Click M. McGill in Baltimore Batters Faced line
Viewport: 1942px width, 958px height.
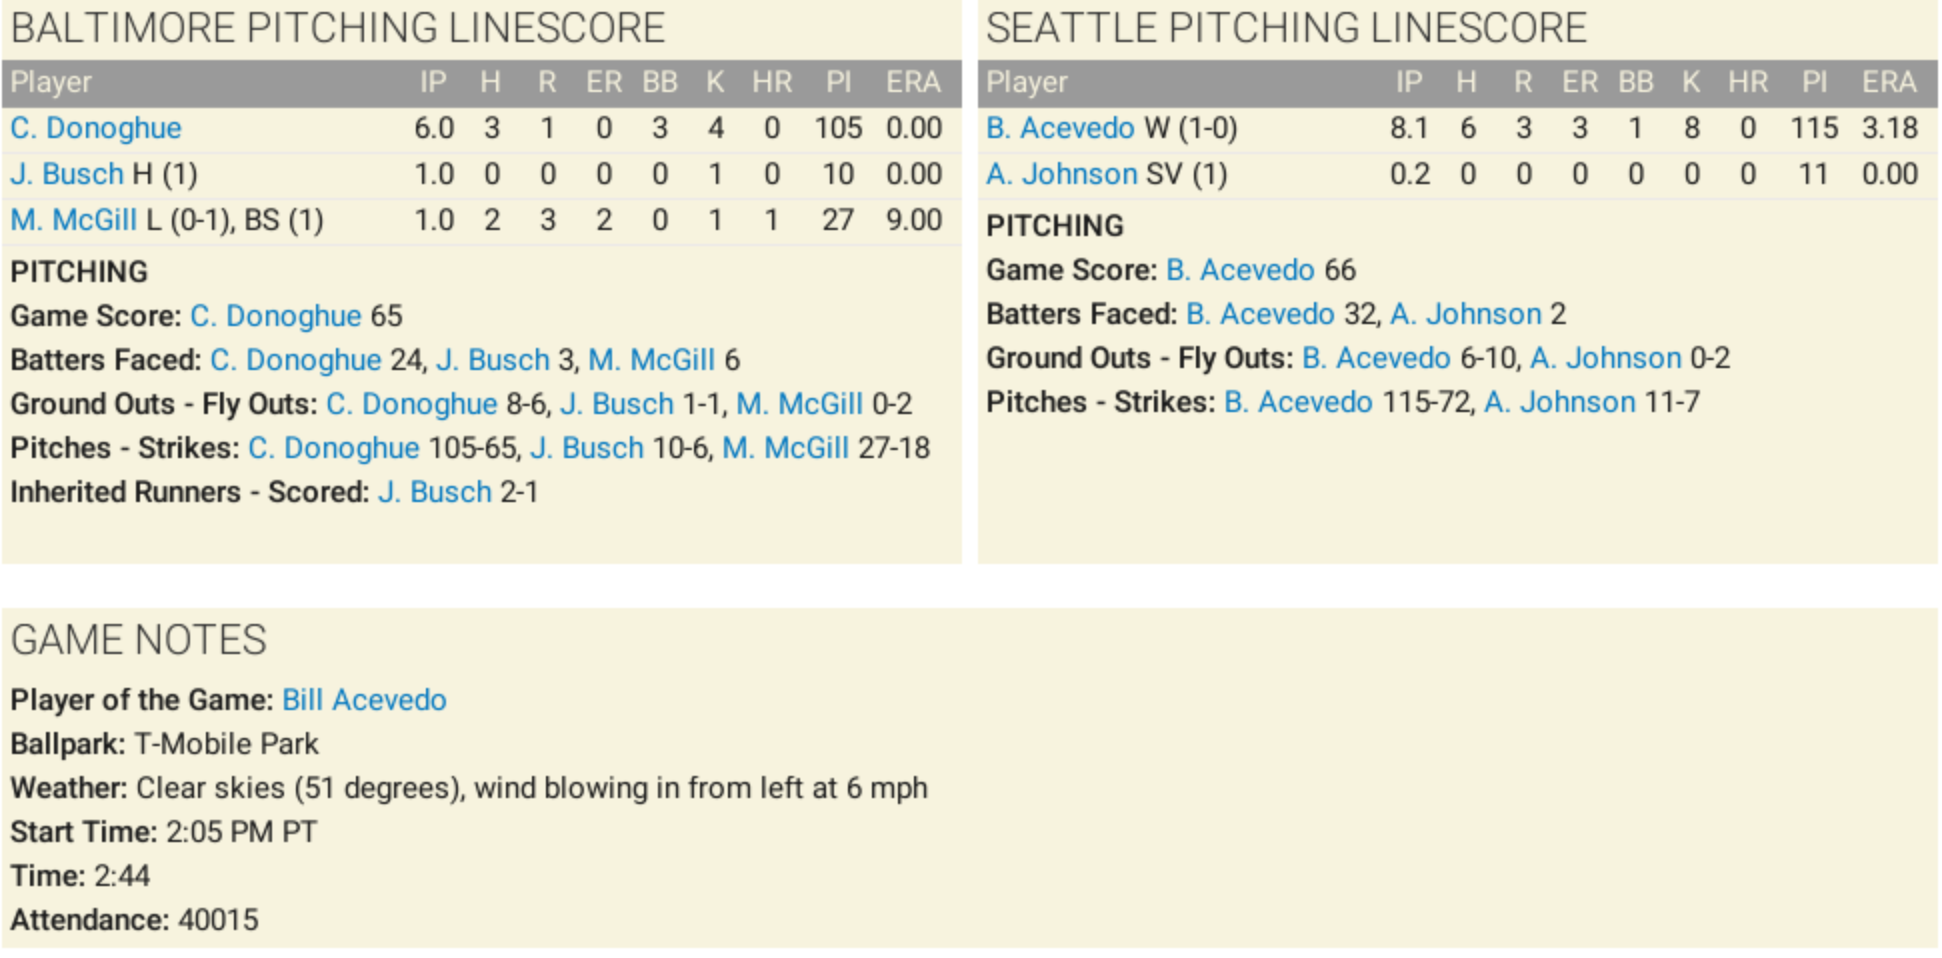point(651,360)
